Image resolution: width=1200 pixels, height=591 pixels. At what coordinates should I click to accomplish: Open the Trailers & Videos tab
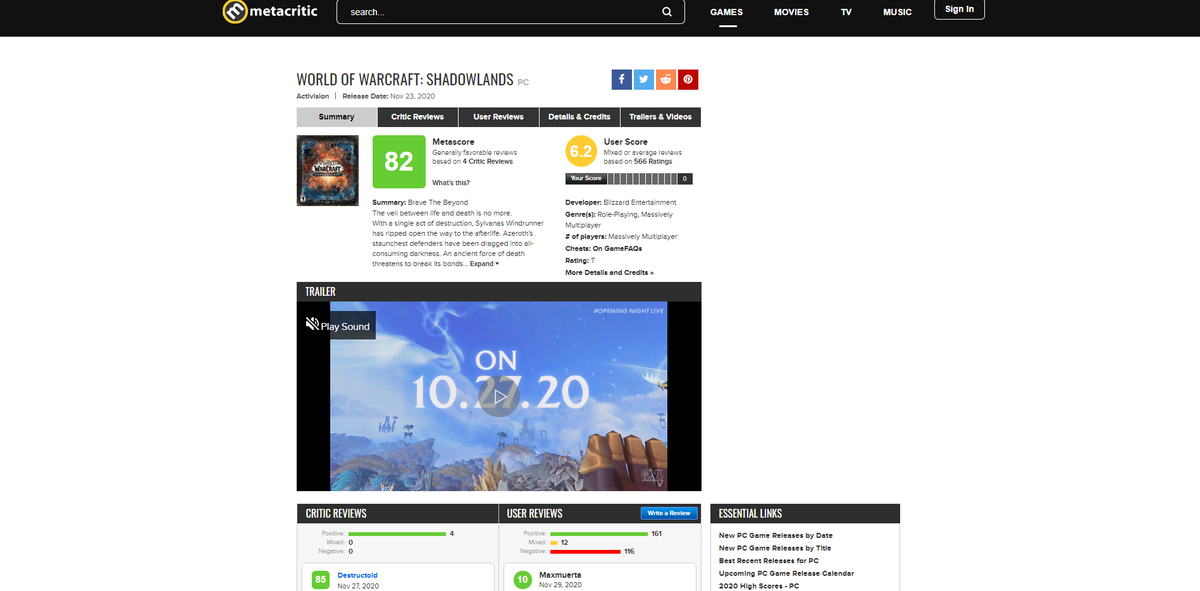pyautogui.click(x=660, y=117)
